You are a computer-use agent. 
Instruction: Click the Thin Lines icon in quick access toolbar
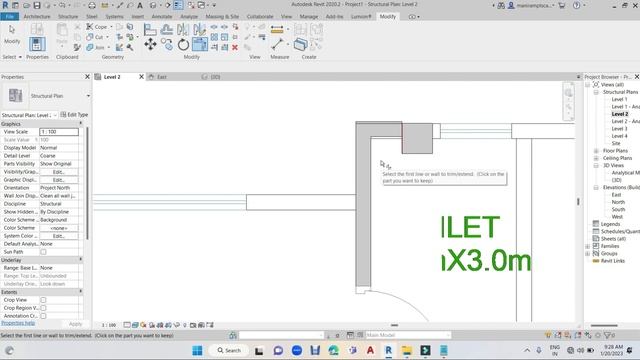click(x=178, y=5)
